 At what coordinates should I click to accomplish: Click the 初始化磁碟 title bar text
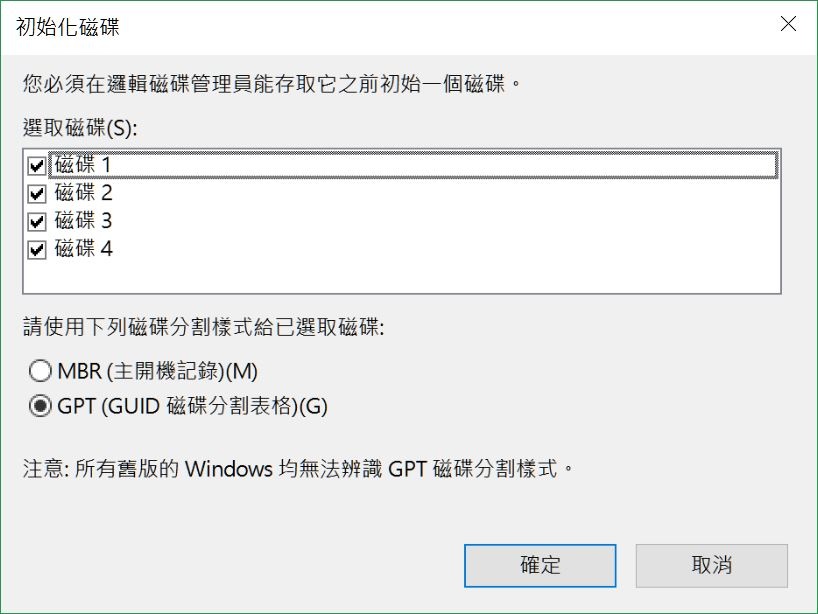point(68,27)
